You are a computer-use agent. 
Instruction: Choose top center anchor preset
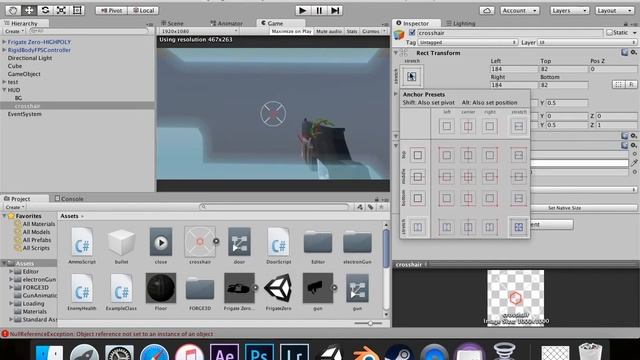[468, 155]
